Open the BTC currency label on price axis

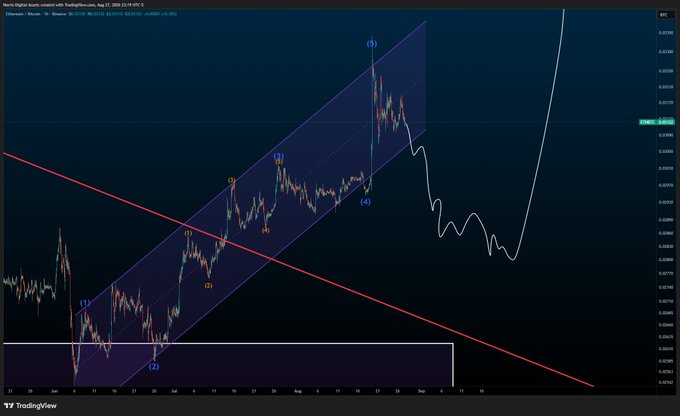(x=664, y=15)
